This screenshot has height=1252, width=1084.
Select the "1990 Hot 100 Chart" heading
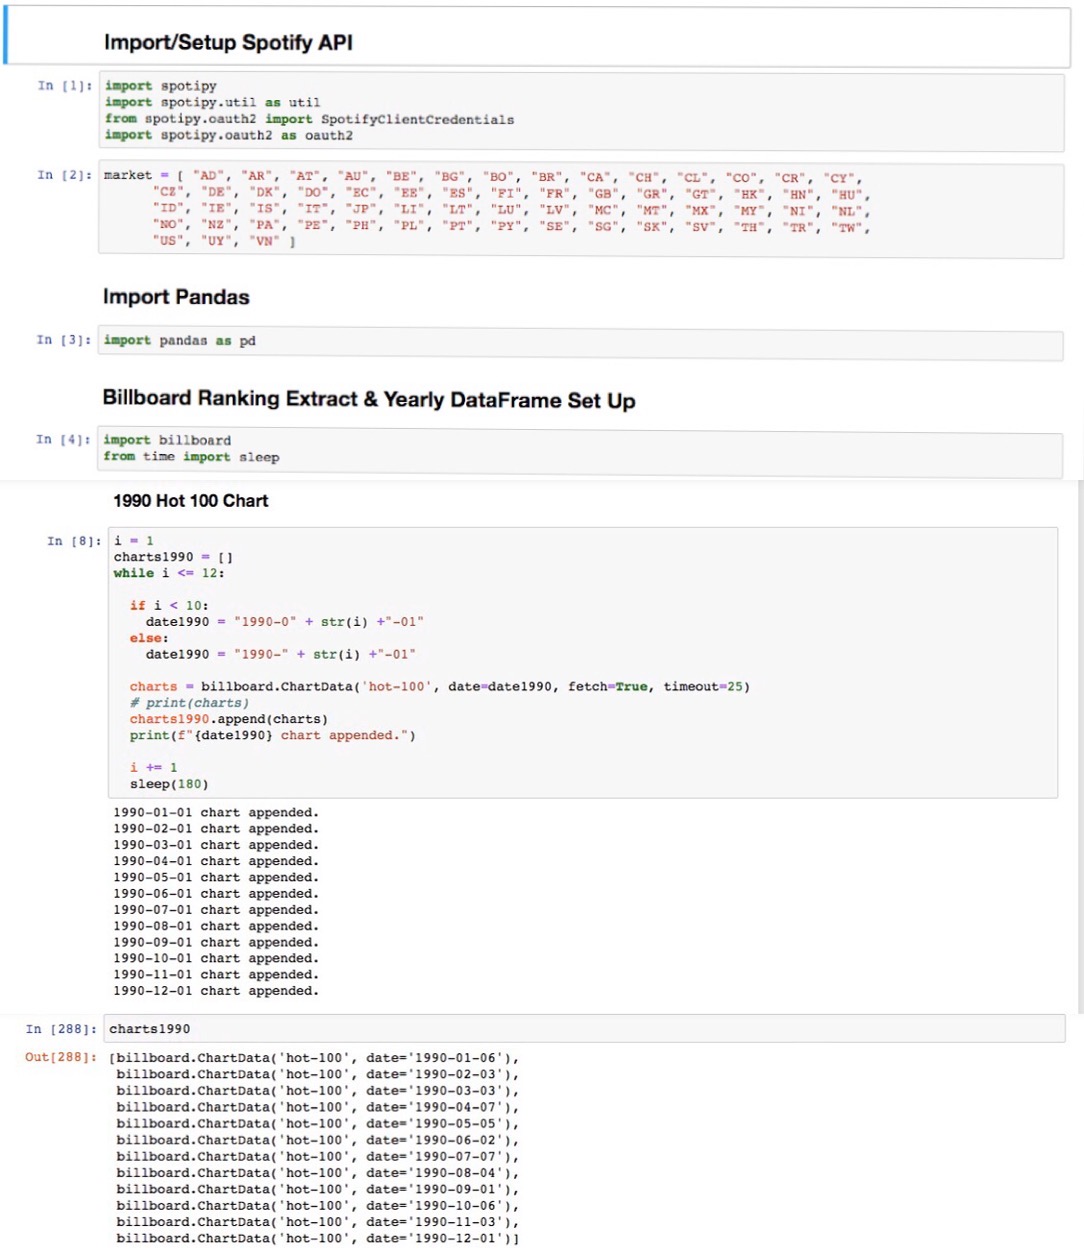pos(190,501)
